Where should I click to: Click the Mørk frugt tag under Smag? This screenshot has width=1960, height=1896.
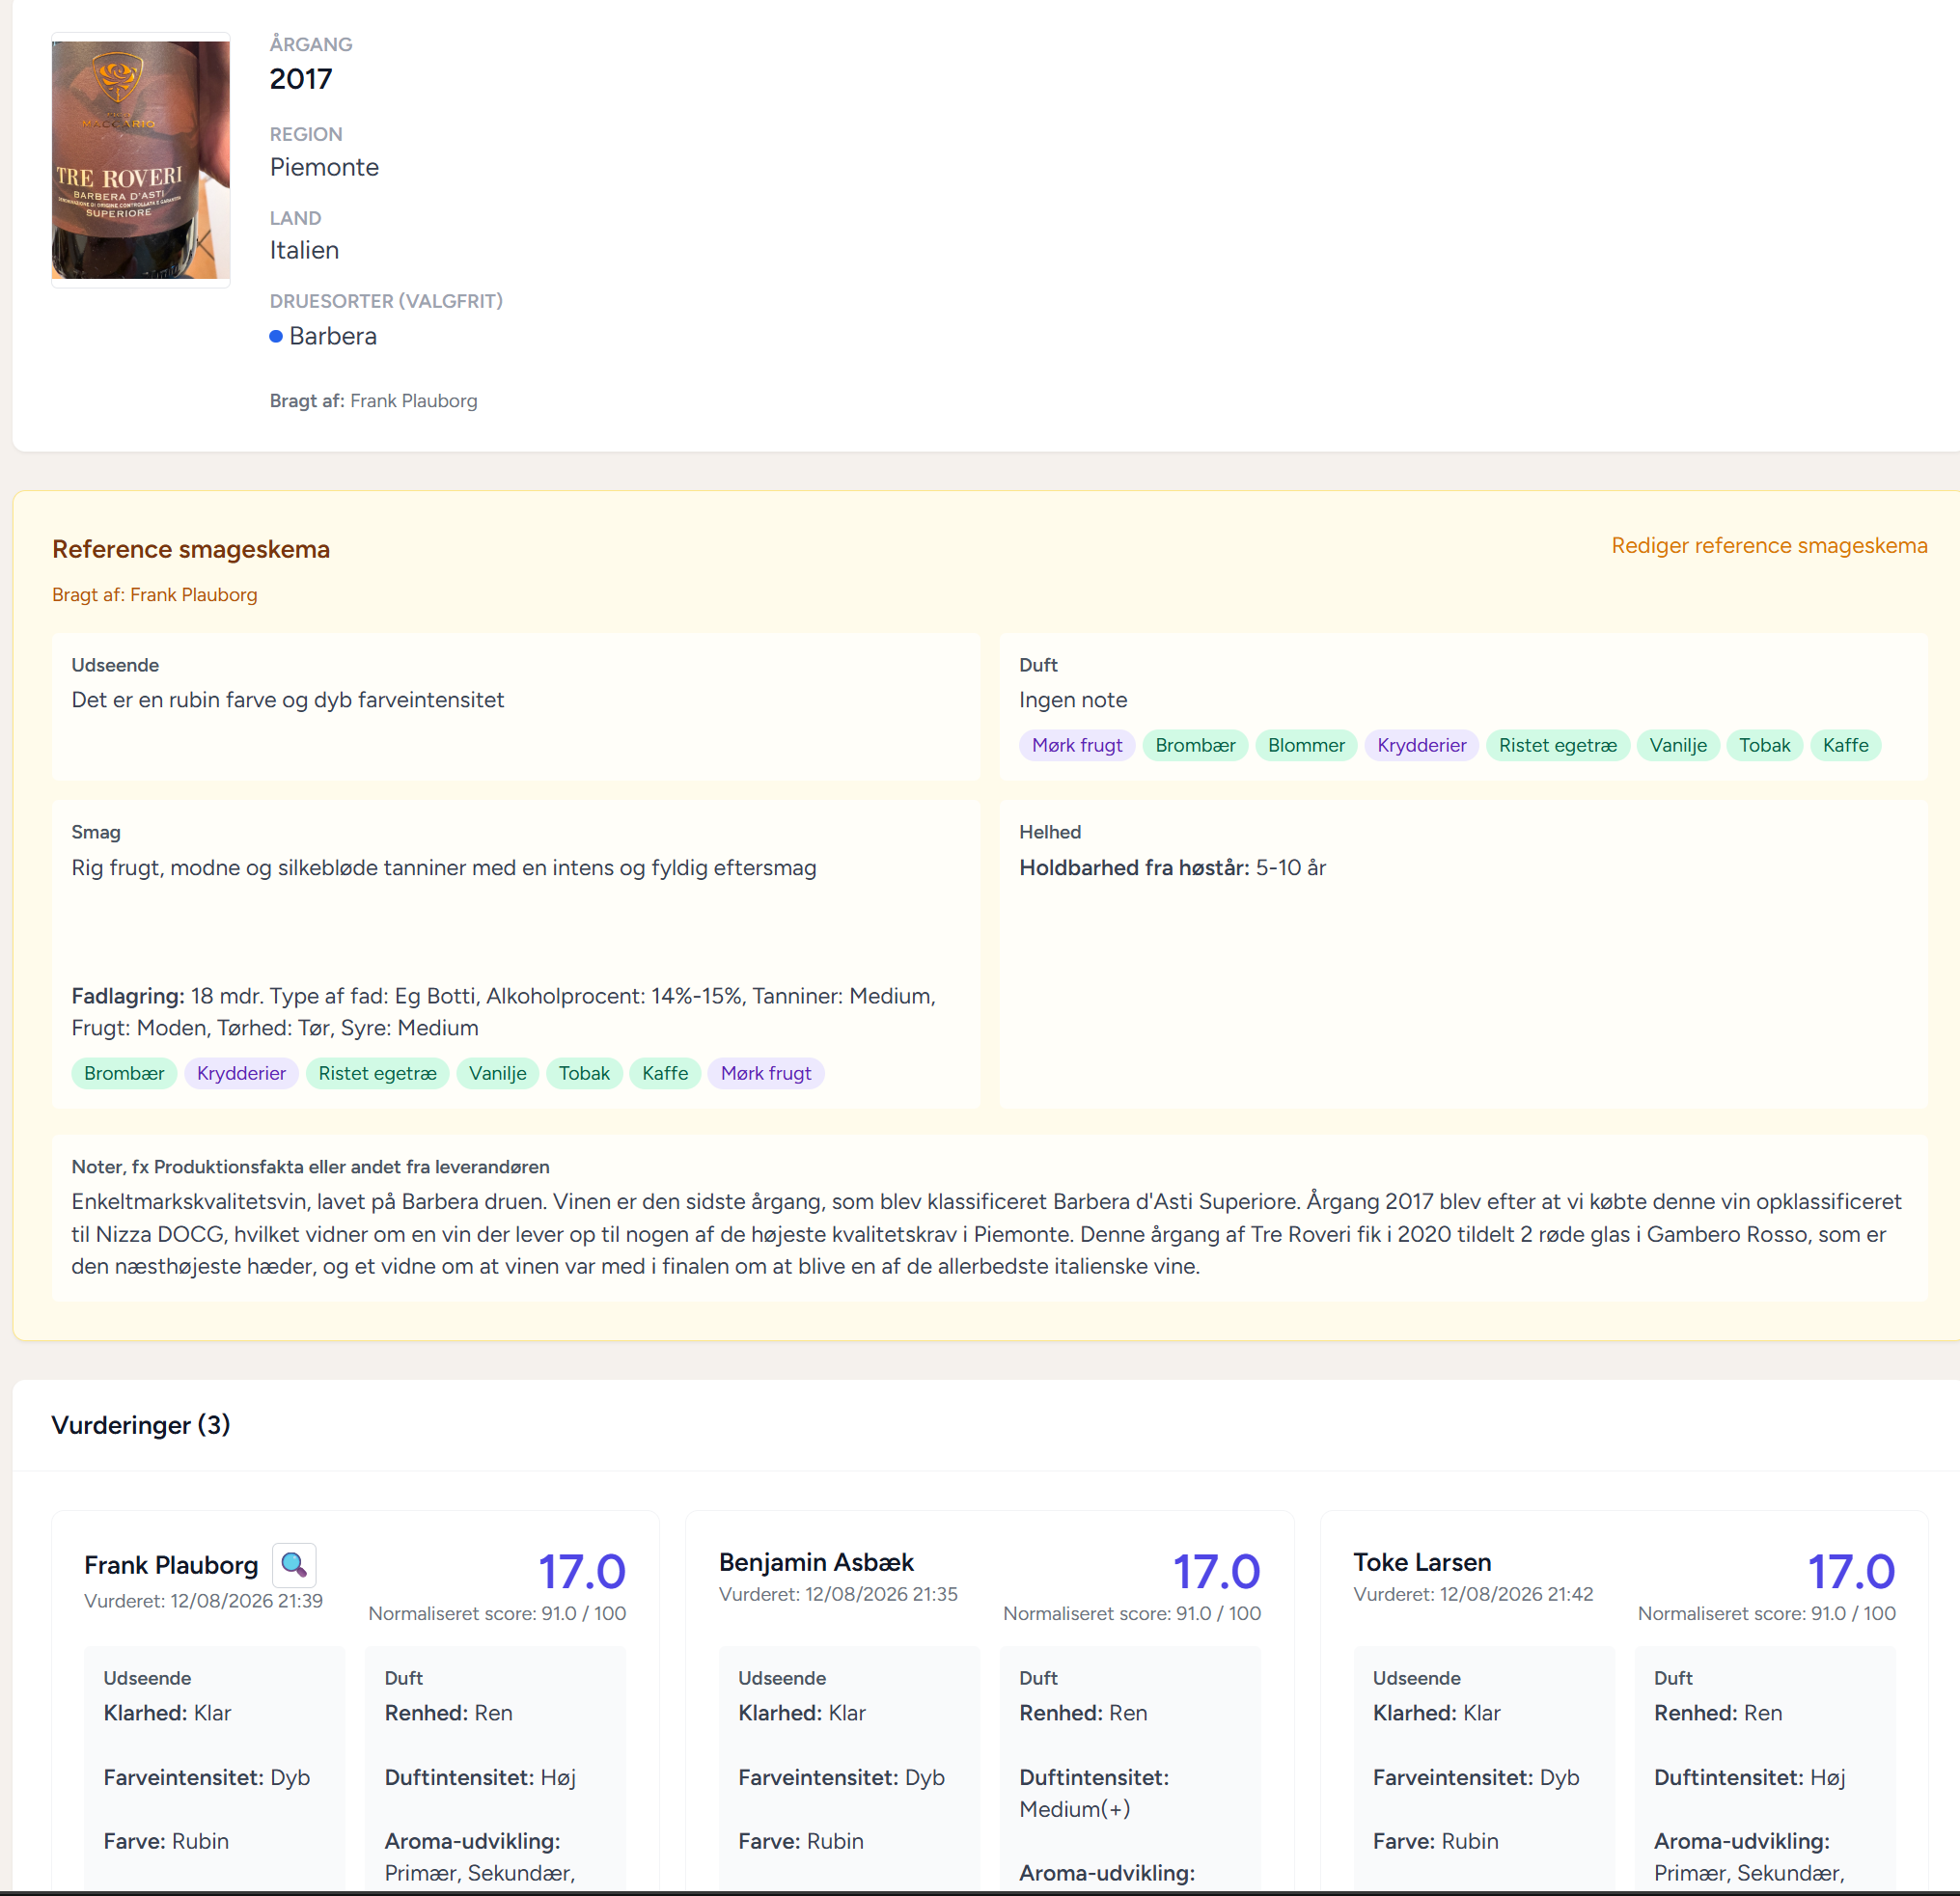tap(766, 1074)
